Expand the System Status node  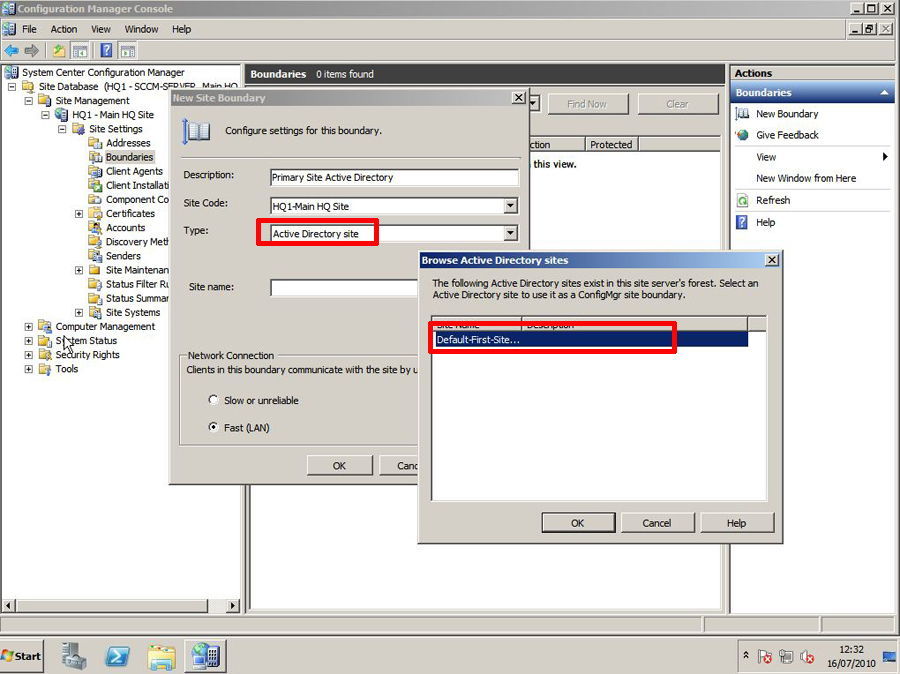(28, 340)
